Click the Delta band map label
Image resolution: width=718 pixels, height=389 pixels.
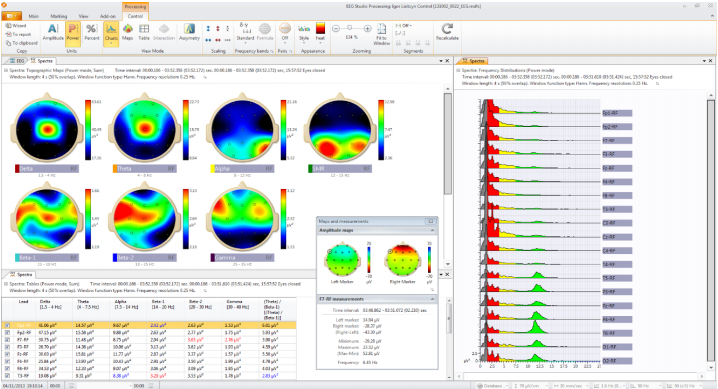[x=47, y=169]
